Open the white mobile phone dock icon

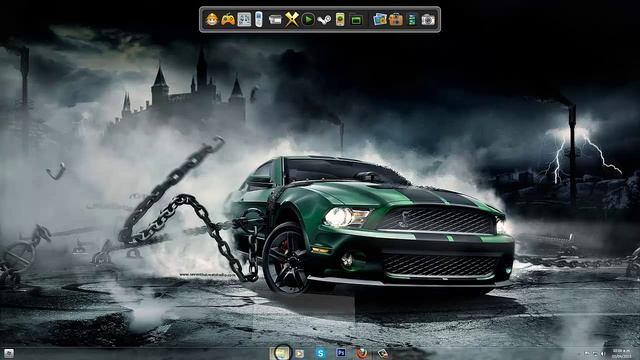(x=258, y=19)
